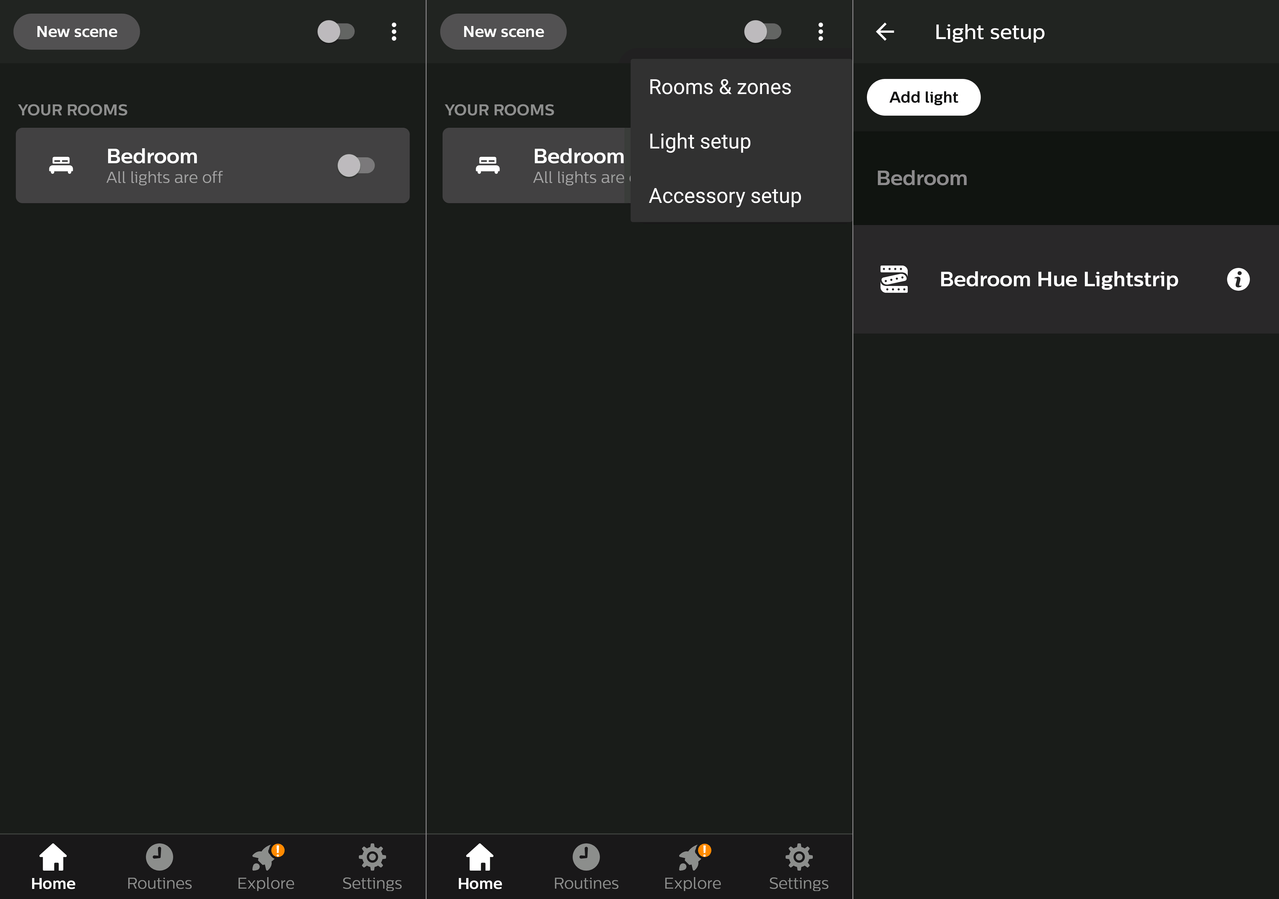Toggle all lights switch in left screen header
The width and height of the screenshot is (1279, 899).
(x=336, y=32)
